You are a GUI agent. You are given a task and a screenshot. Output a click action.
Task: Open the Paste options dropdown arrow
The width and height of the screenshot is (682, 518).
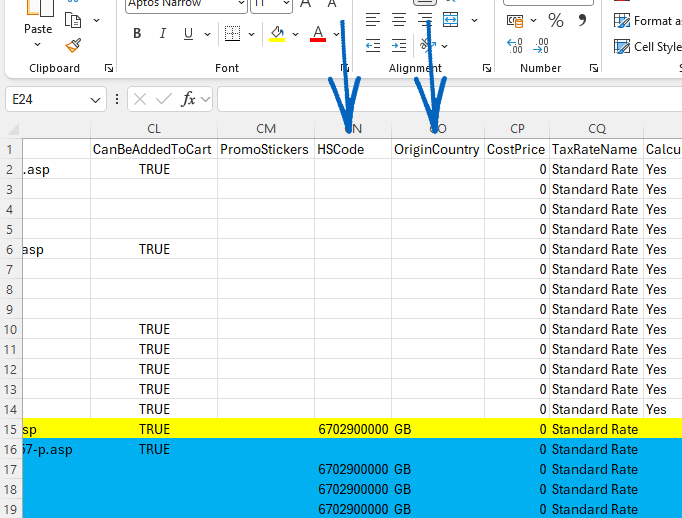(38, 44)
